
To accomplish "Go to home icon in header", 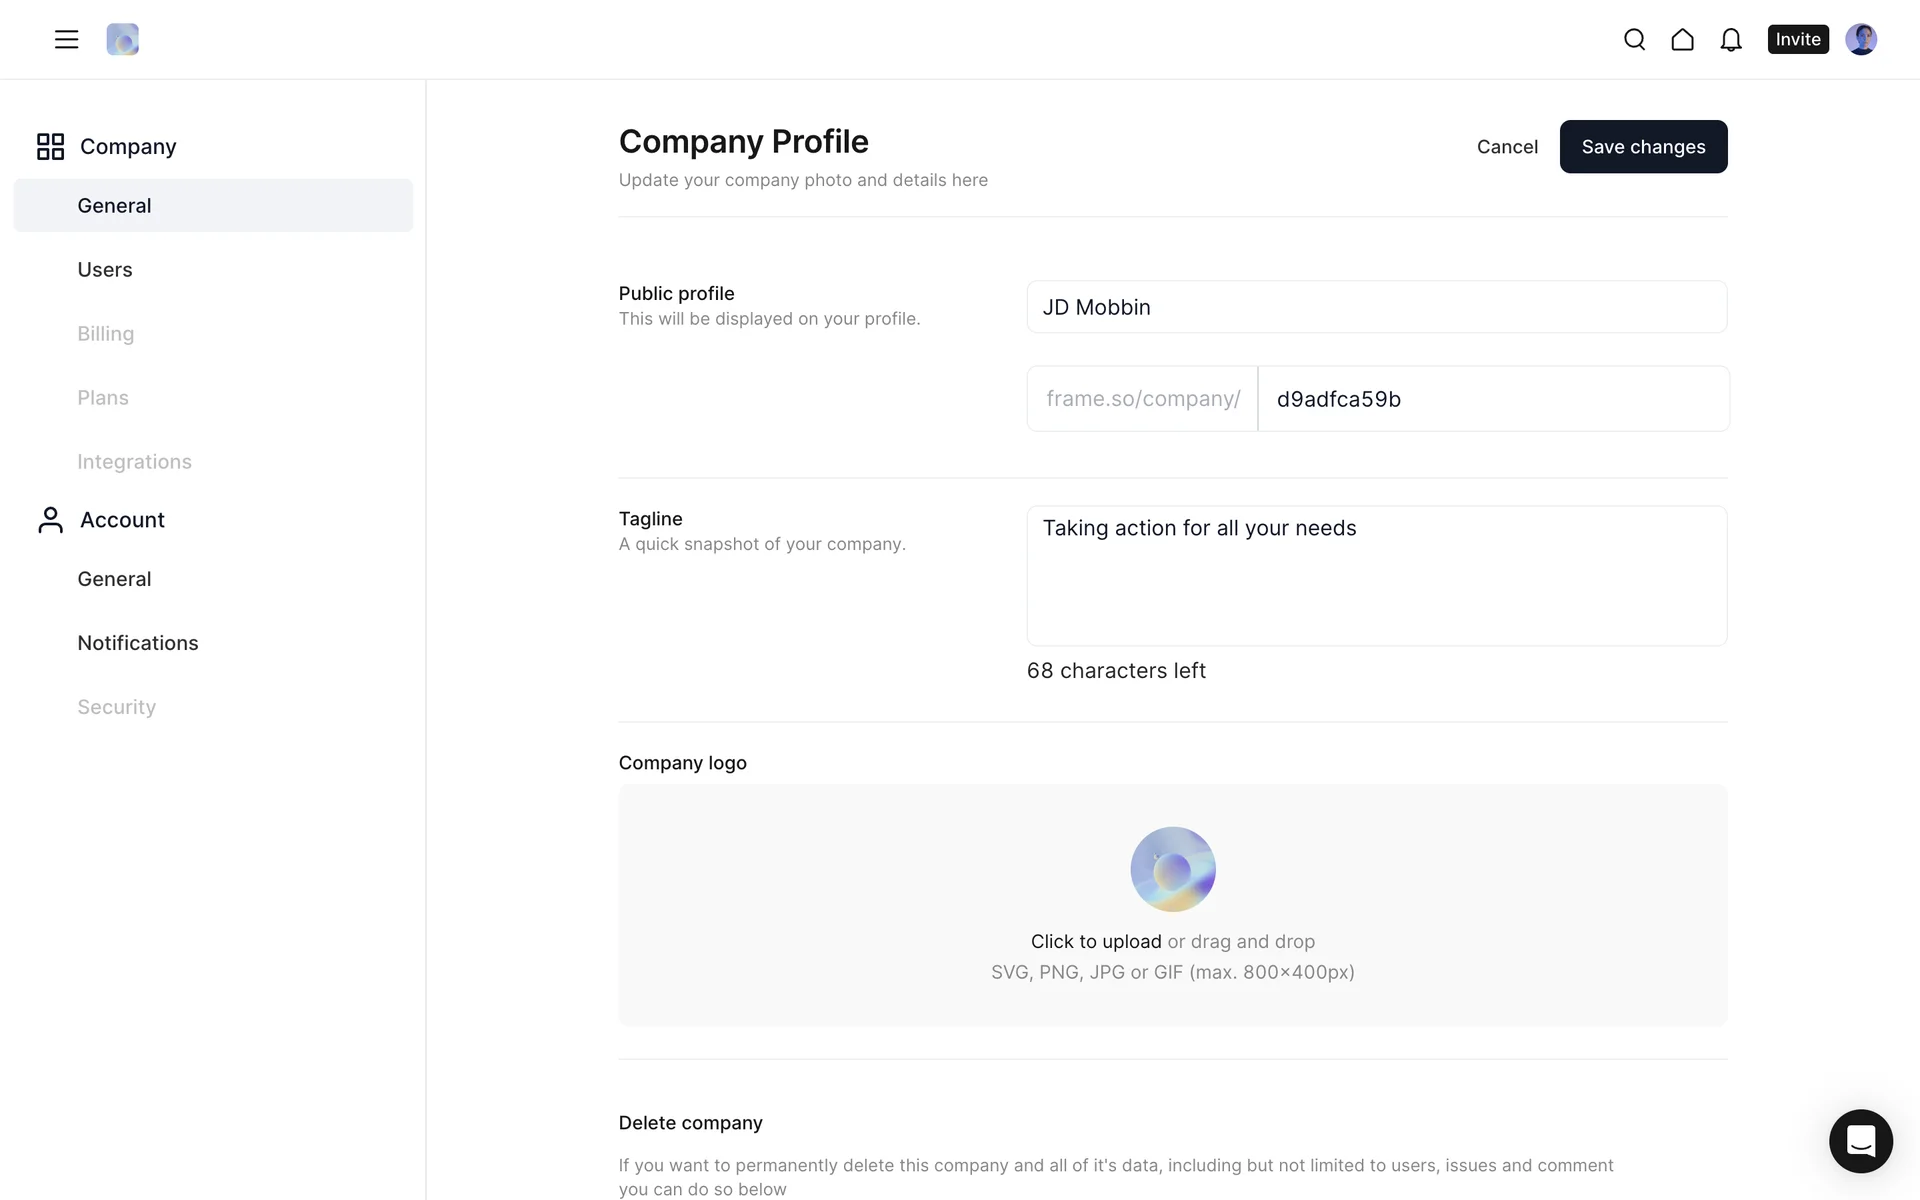I will click(x=1682, y=39).
